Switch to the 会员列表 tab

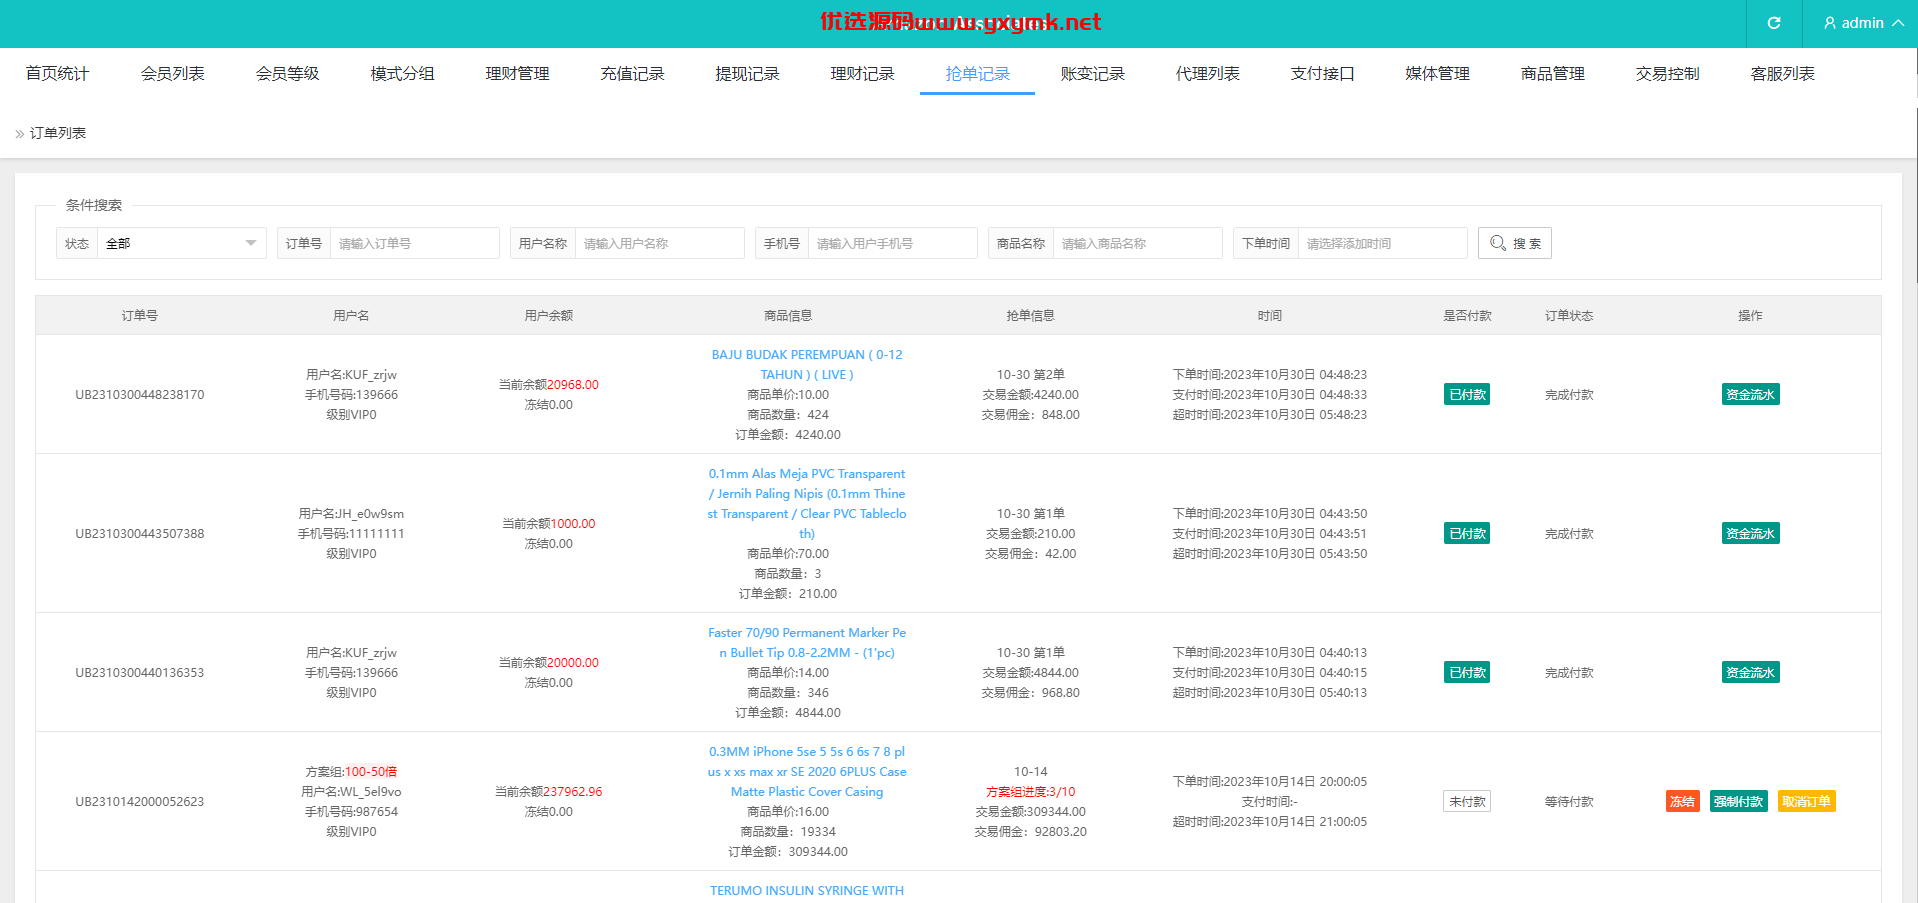click(x=172, y=73)
